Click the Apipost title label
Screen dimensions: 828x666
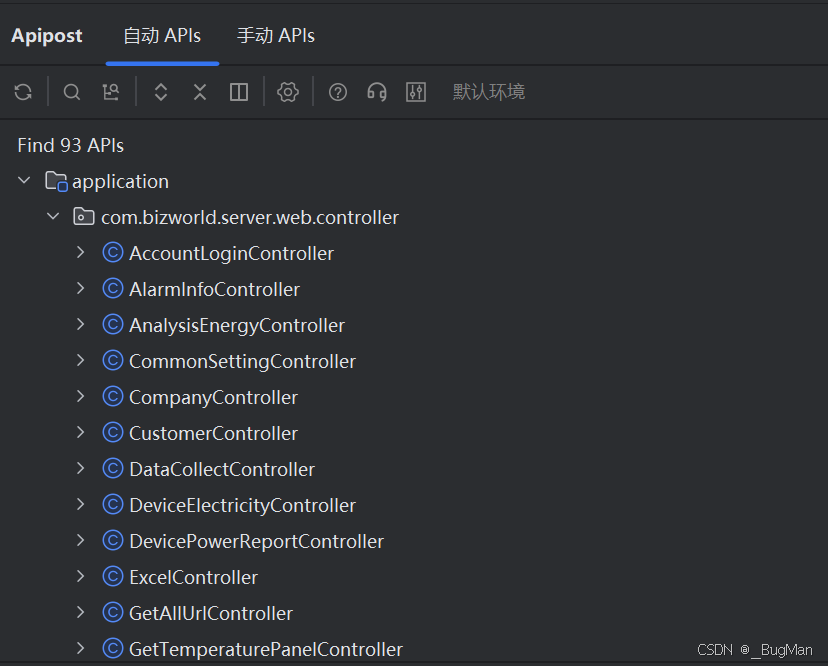point(47,36)
